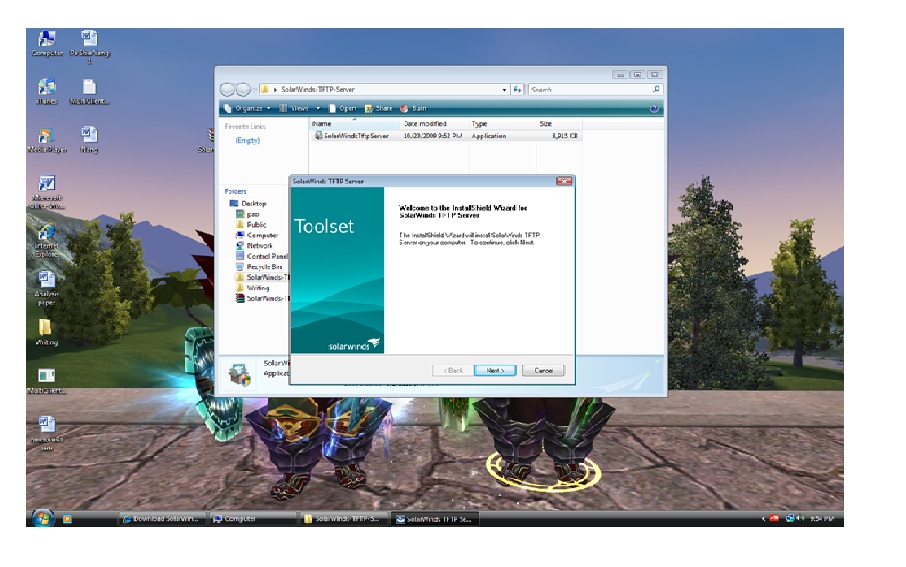This screenshot has height=567, width=906.
Task: Select Network in the Folders tree
Action: pos(254,246)
